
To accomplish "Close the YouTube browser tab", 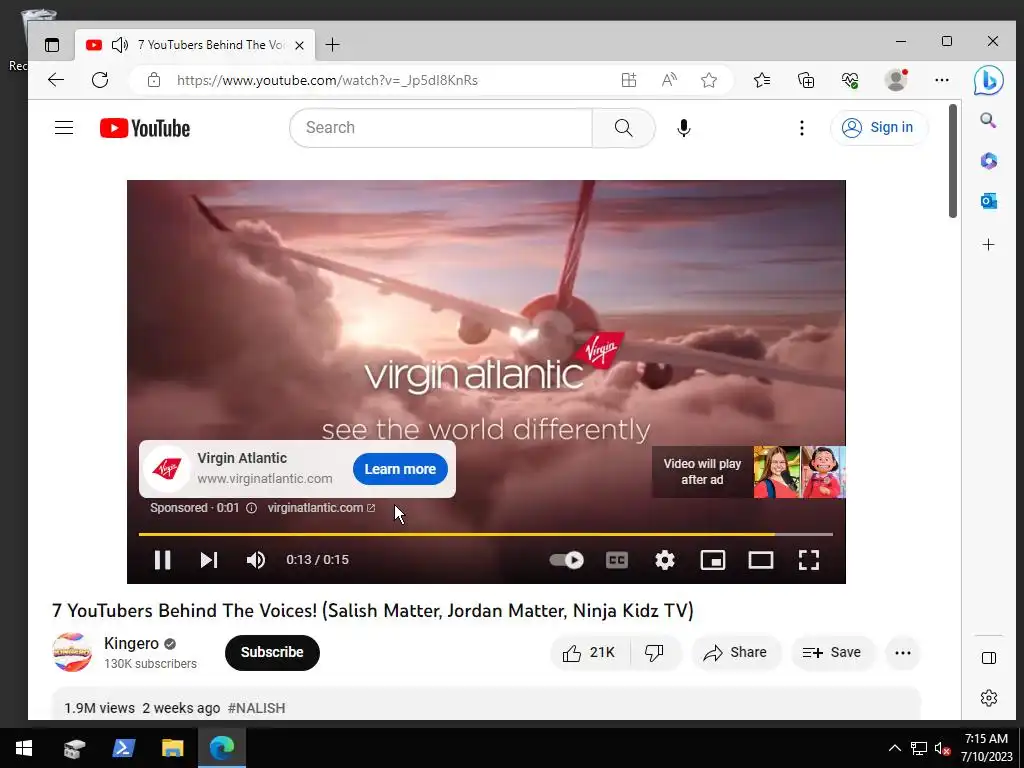I will click(299, 45).
